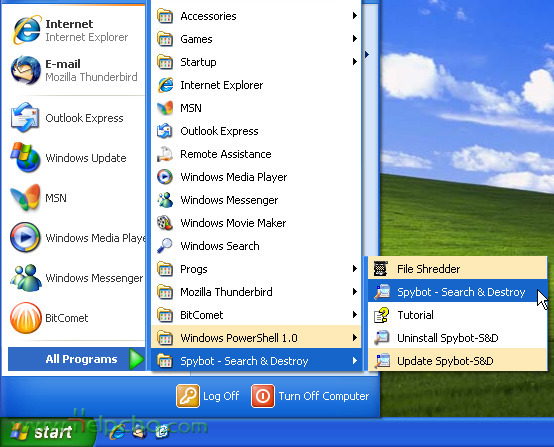Expand the Accessories submenu arrow

(355, 16)
